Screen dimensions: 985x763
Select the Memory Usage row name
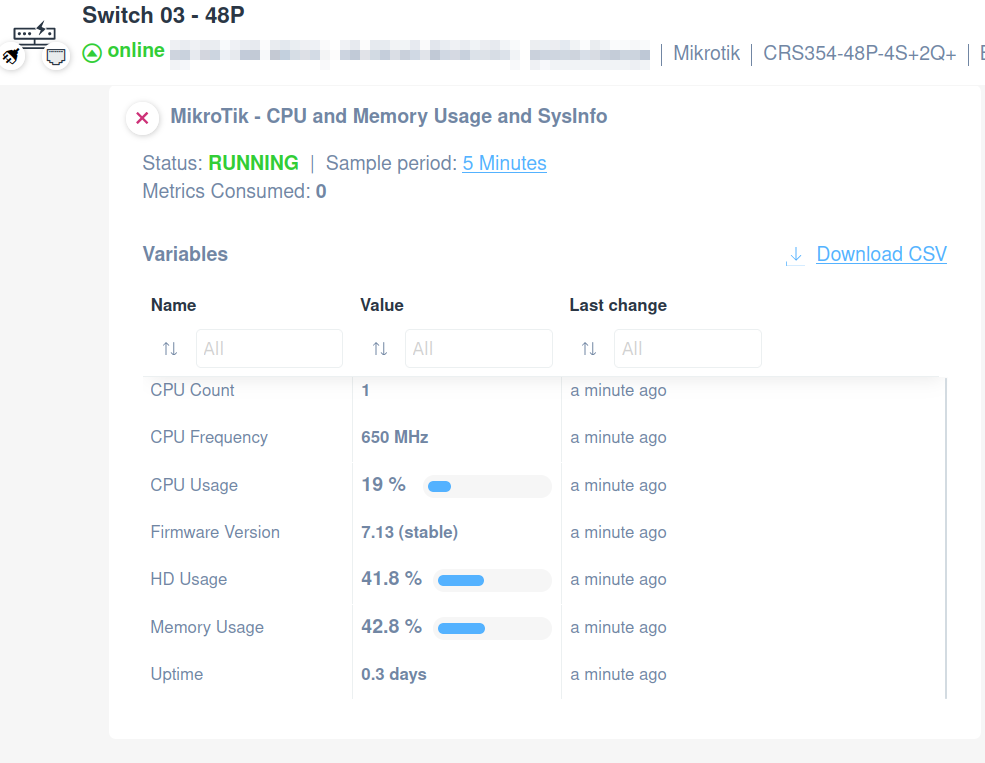point(207,627)
